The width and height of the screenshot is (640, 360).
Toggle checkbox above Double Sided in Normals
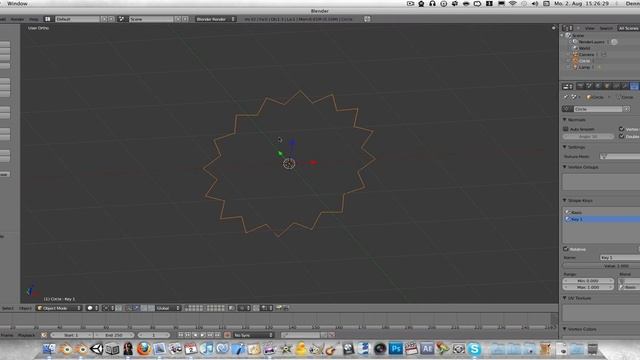[x=622, y=129]
